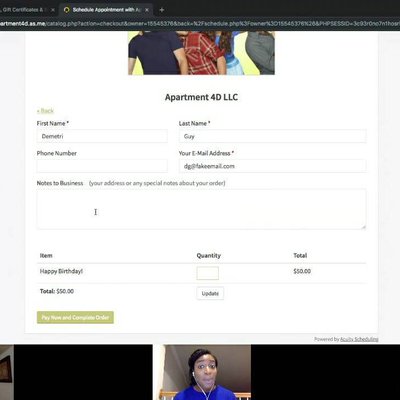Image resolution: width=400 pixels, height=400 pixels.
Task: Close the Schedule Appointment tab
Action: pos(147,10)
